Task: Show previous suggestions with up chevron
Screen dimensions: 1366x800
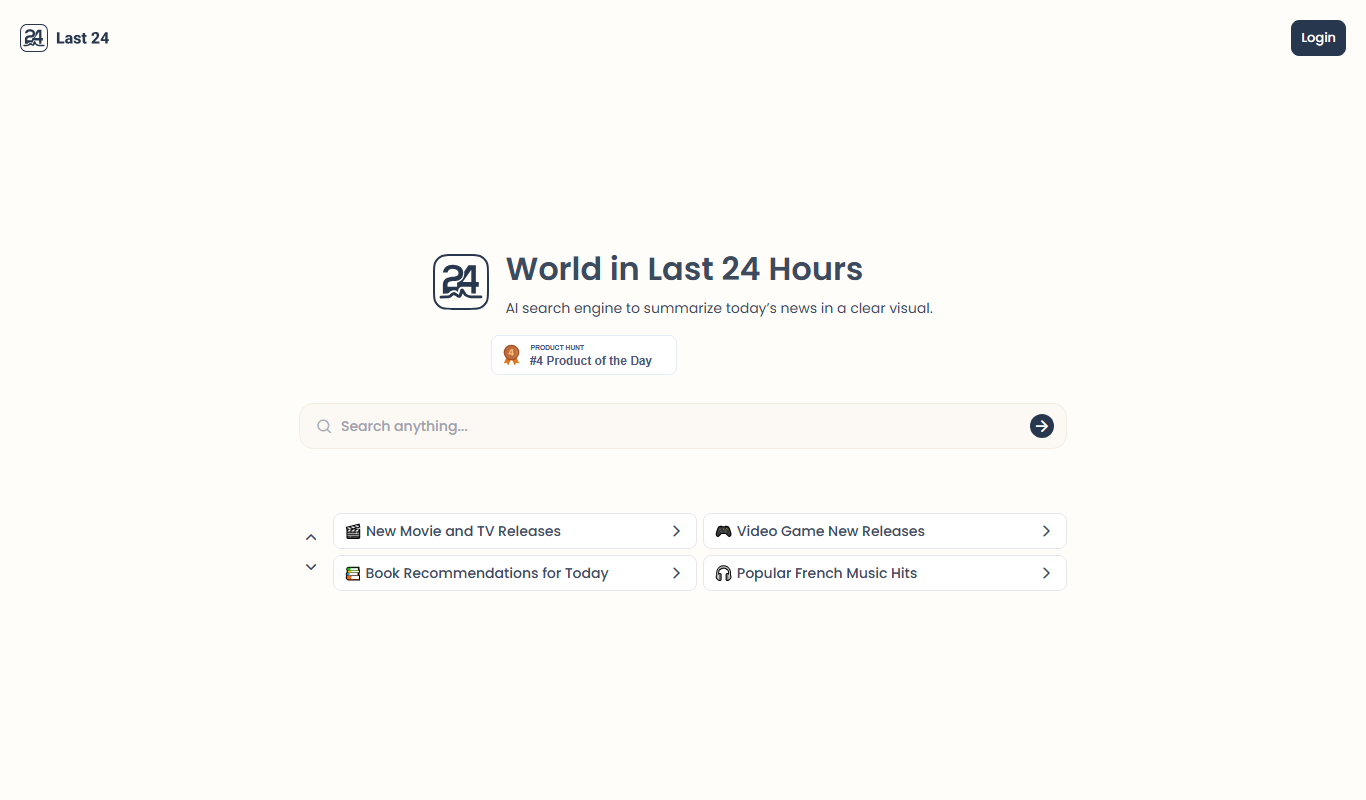Action: point(311,537)
